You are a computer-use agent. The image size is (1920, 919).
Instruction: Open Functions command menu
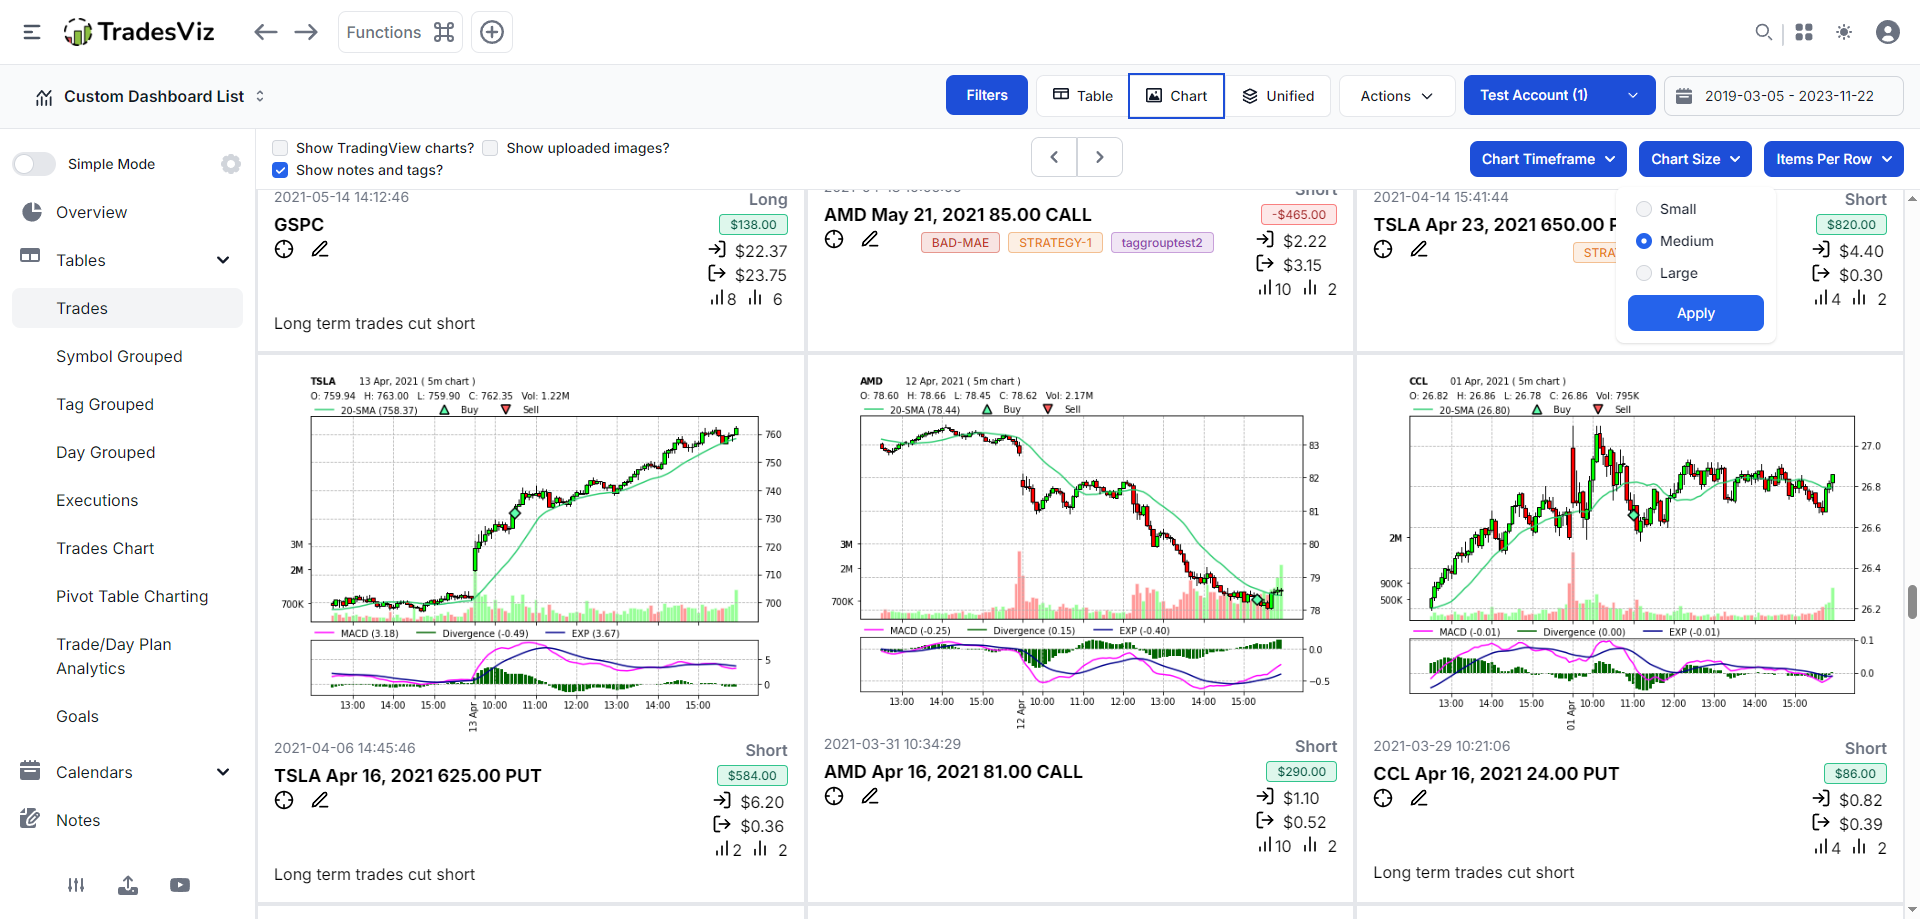click(x=400, y=32)
